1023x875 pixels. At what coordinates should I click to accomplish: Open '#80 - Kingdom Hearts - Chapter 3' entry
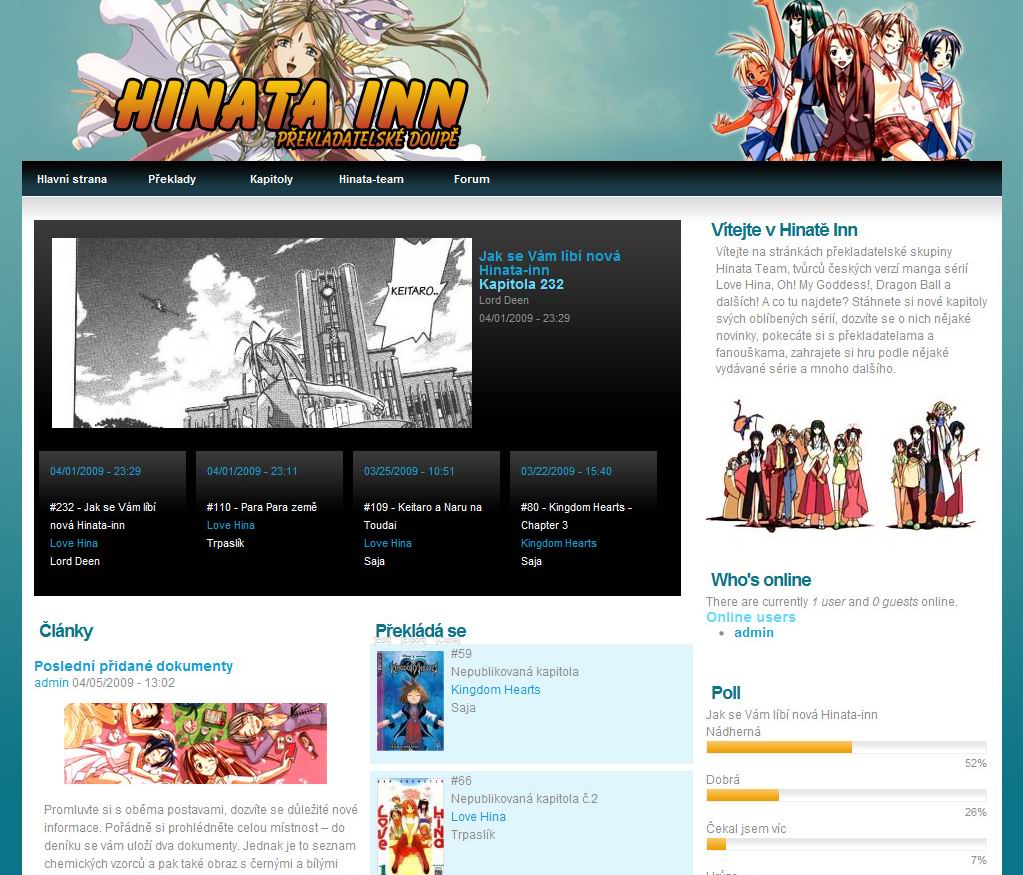pos(576,515)
